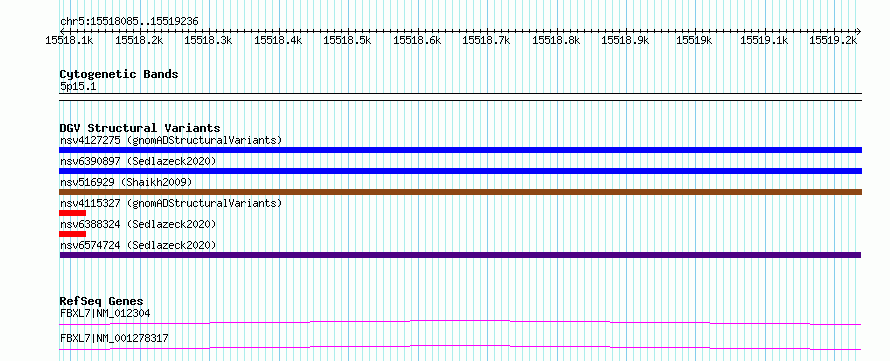Click the 15519k ruler tick label
Image resolution: width=890 pixels, height=361 pixels.
coord(695,40)
